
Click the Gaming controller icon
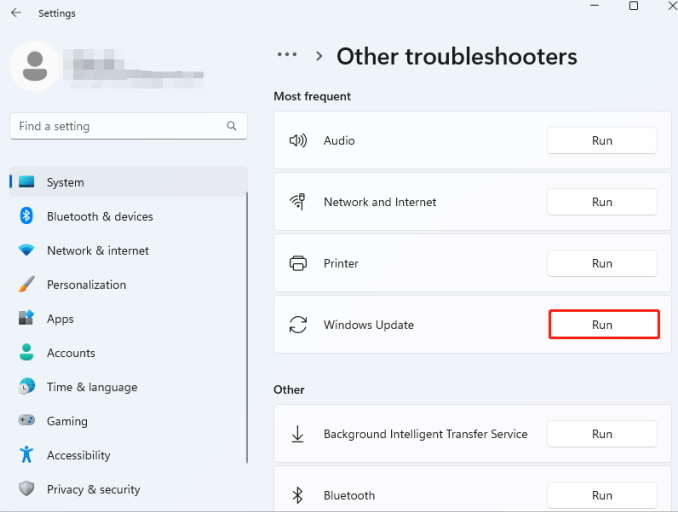pyautogui.click(x=27, y=421)
